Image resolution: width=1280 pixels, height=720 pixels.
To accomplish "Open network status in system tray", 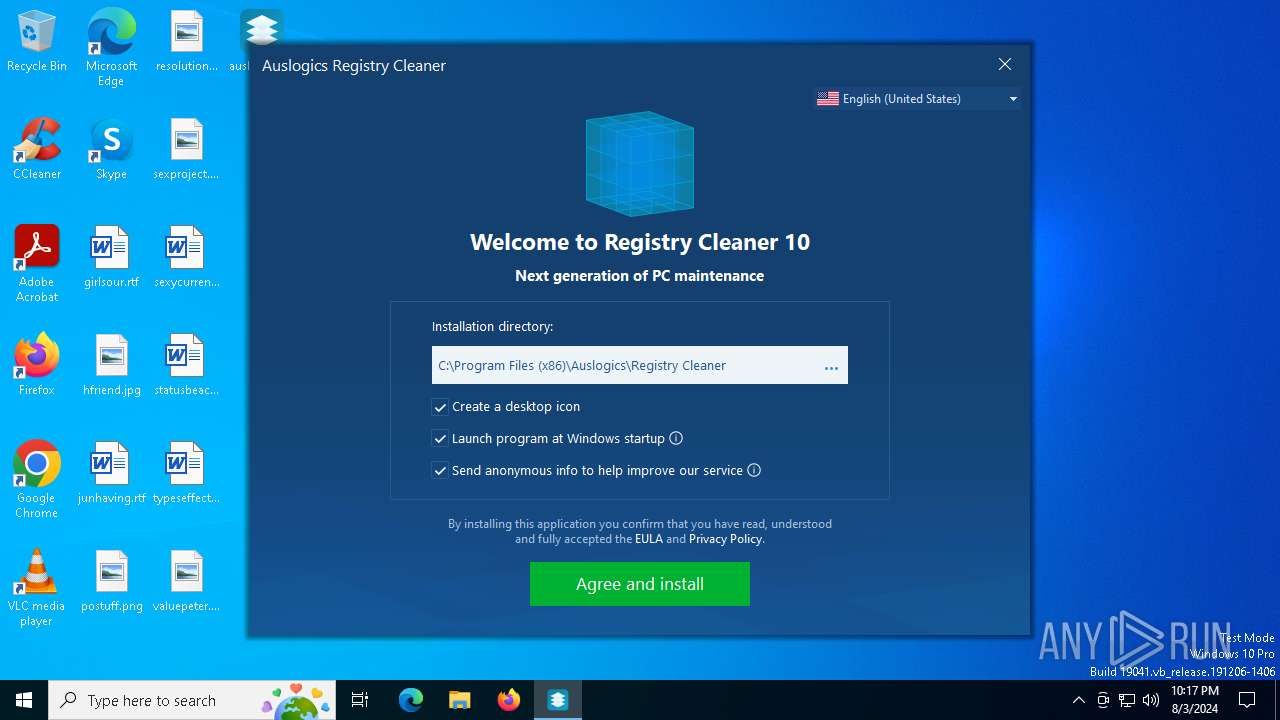I will point(1127,700).
